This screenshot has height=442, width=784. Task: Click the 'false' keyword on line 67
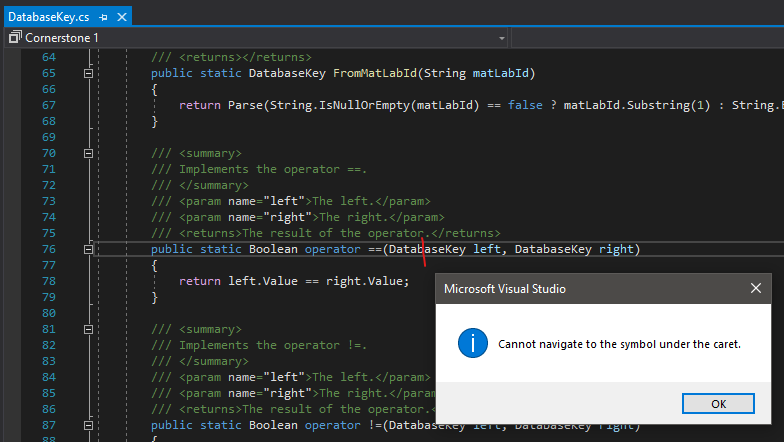tap(525, 106)
